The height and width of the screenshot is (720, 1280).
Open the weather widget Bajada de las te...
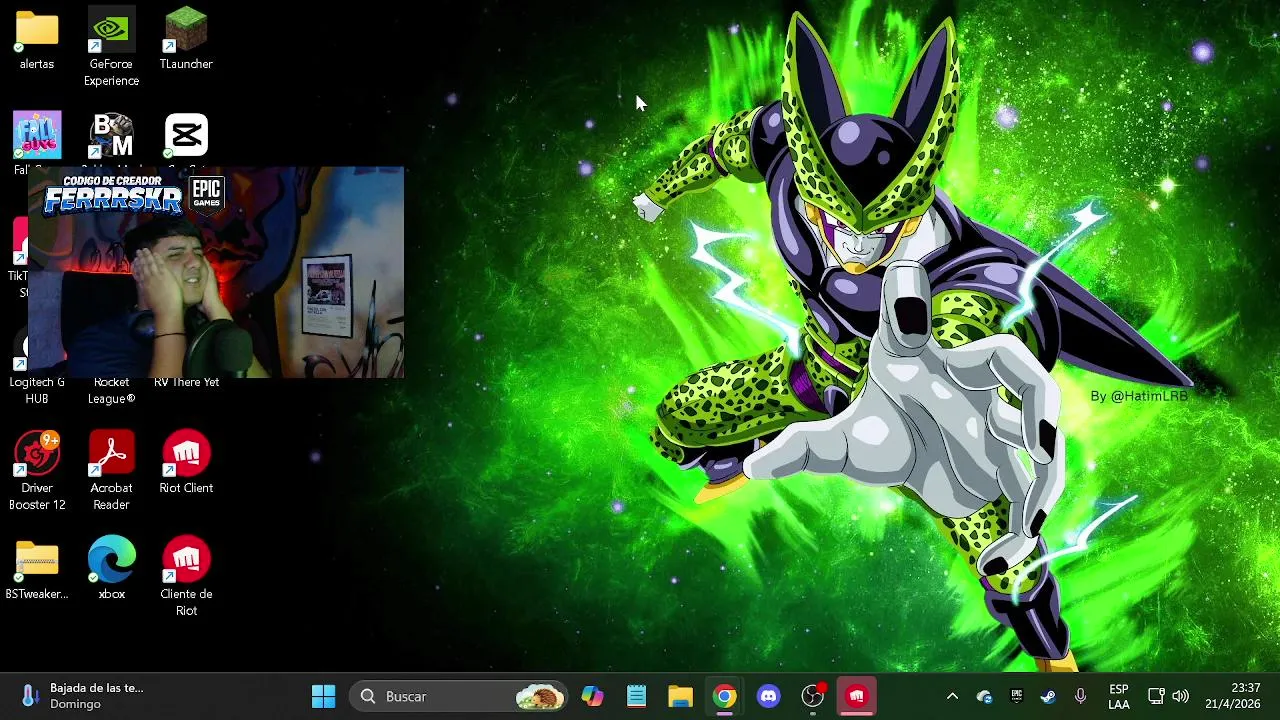coord(82,696)
